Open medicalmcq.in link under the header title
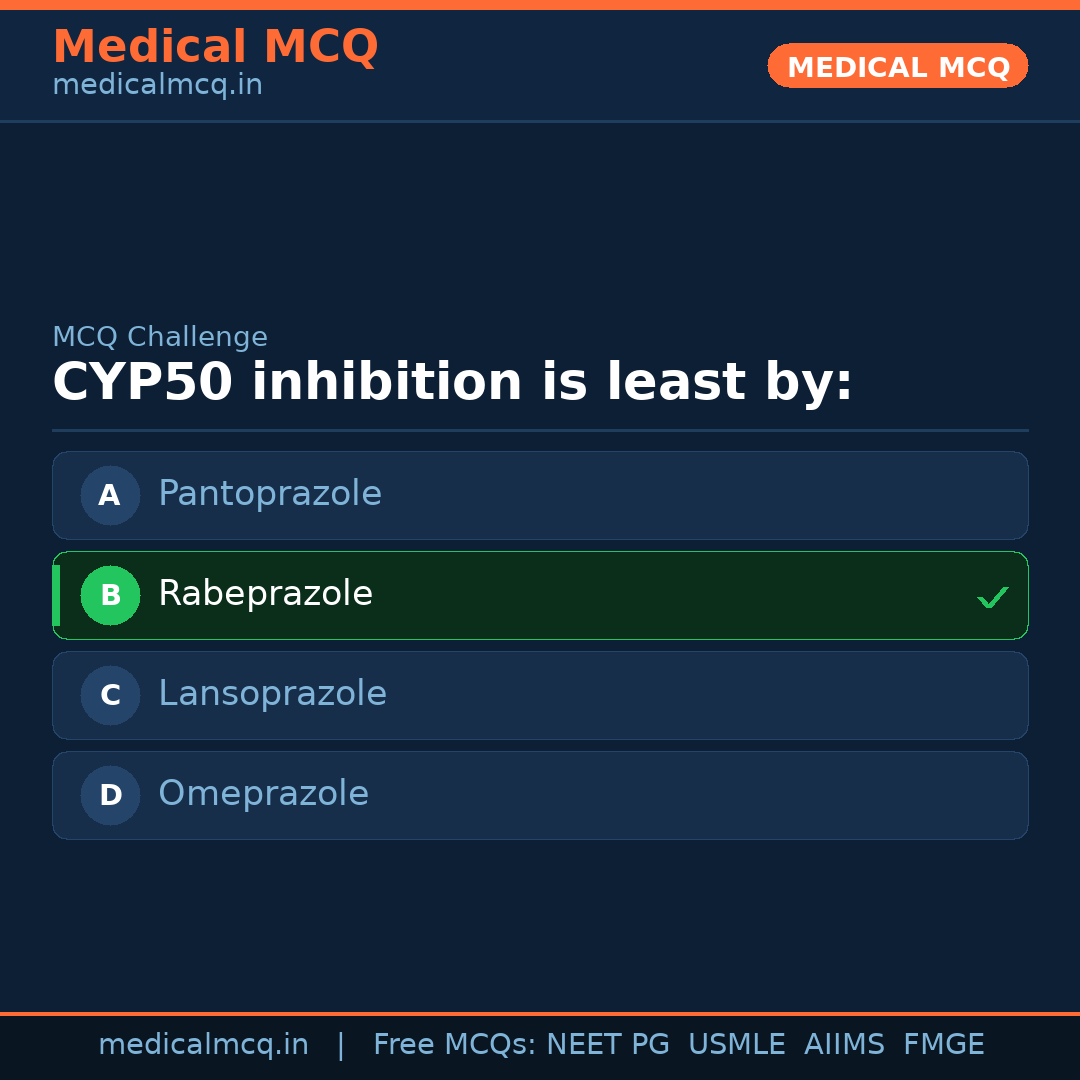This screenshot has width=1080, height=1080. coord(157,85)
